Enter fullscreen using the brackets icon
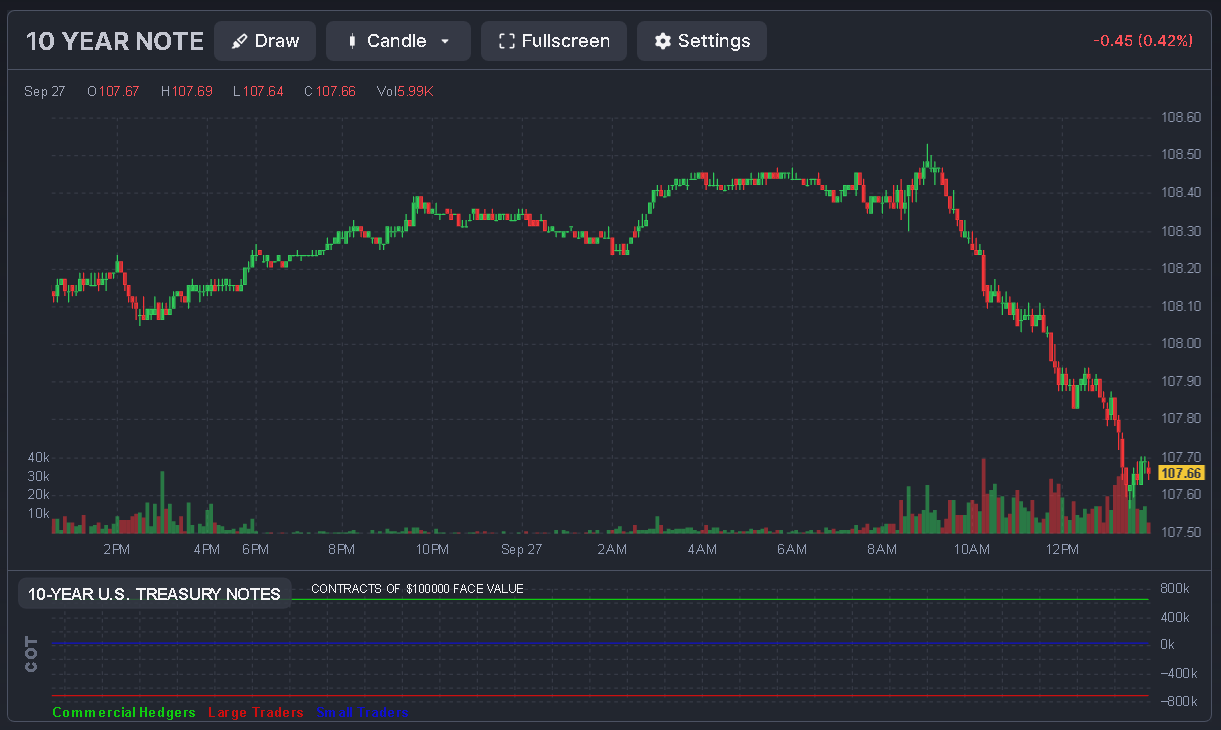This screenshot has height=730, width=1221. click(x=506, y=41)
